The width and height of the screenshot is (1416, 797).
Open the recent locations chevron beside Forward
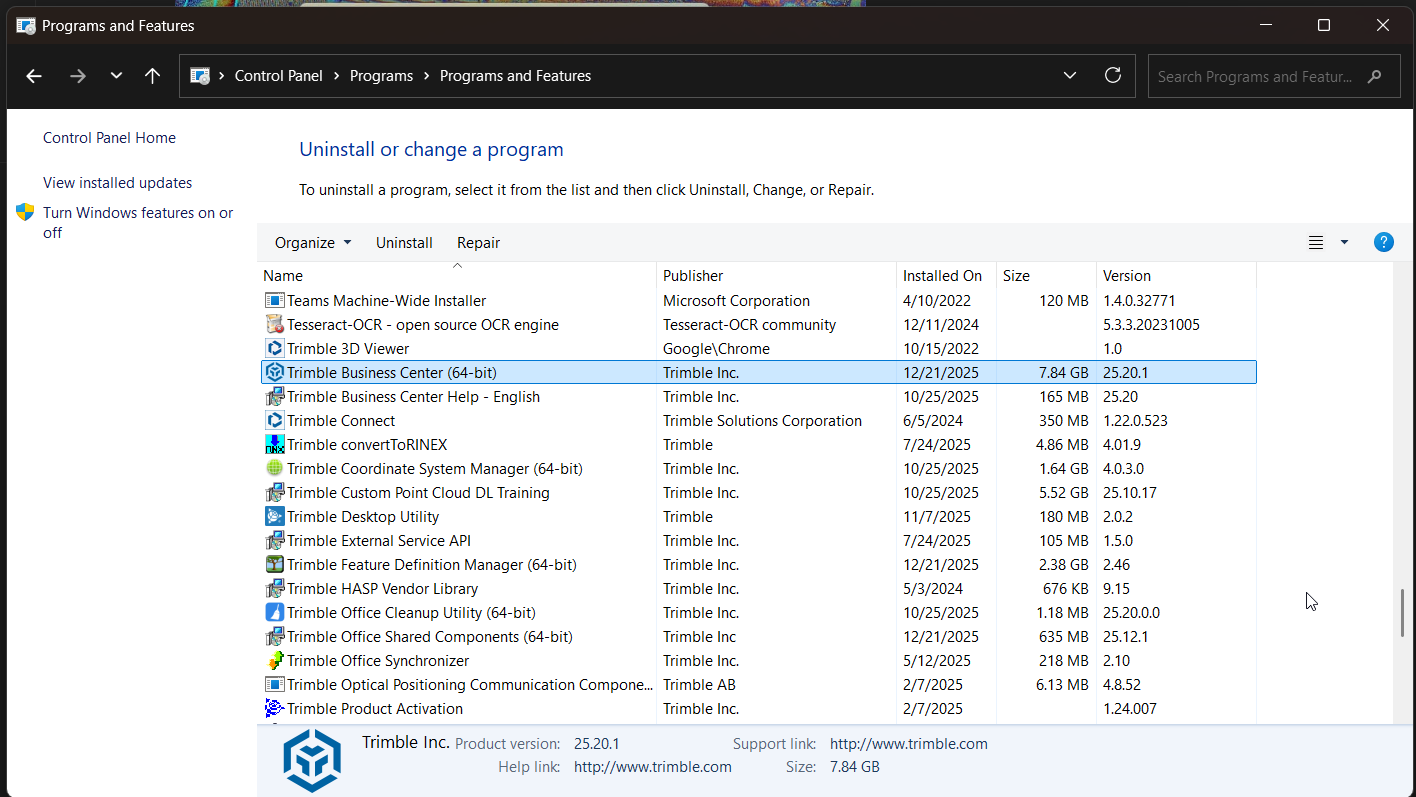tap(116, 76)
